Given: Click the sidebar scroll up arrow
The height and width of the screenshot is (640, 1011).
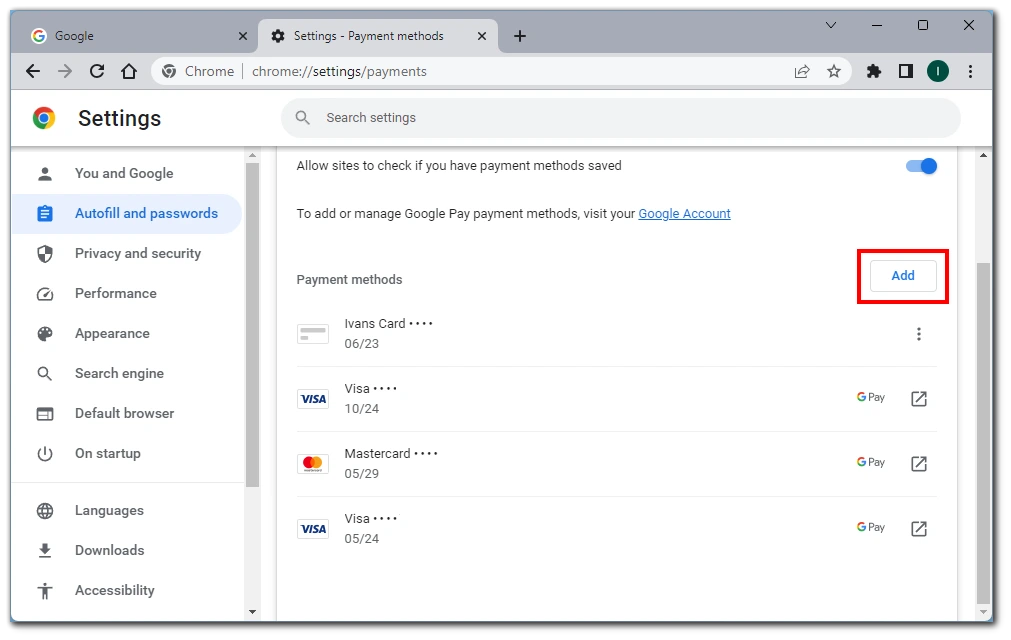Looking at the screenshot, I should (252, 155).
